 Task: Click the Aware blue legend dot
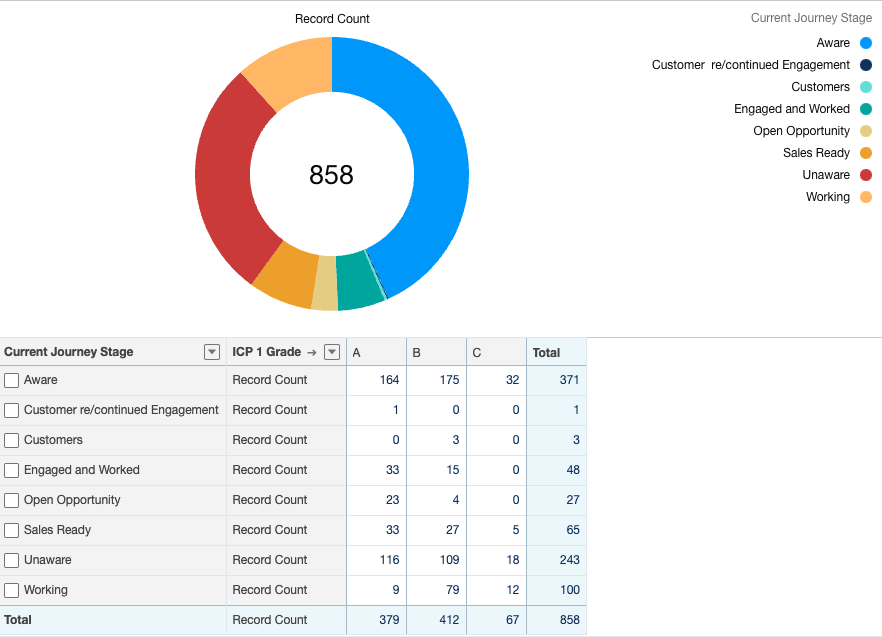866,43
